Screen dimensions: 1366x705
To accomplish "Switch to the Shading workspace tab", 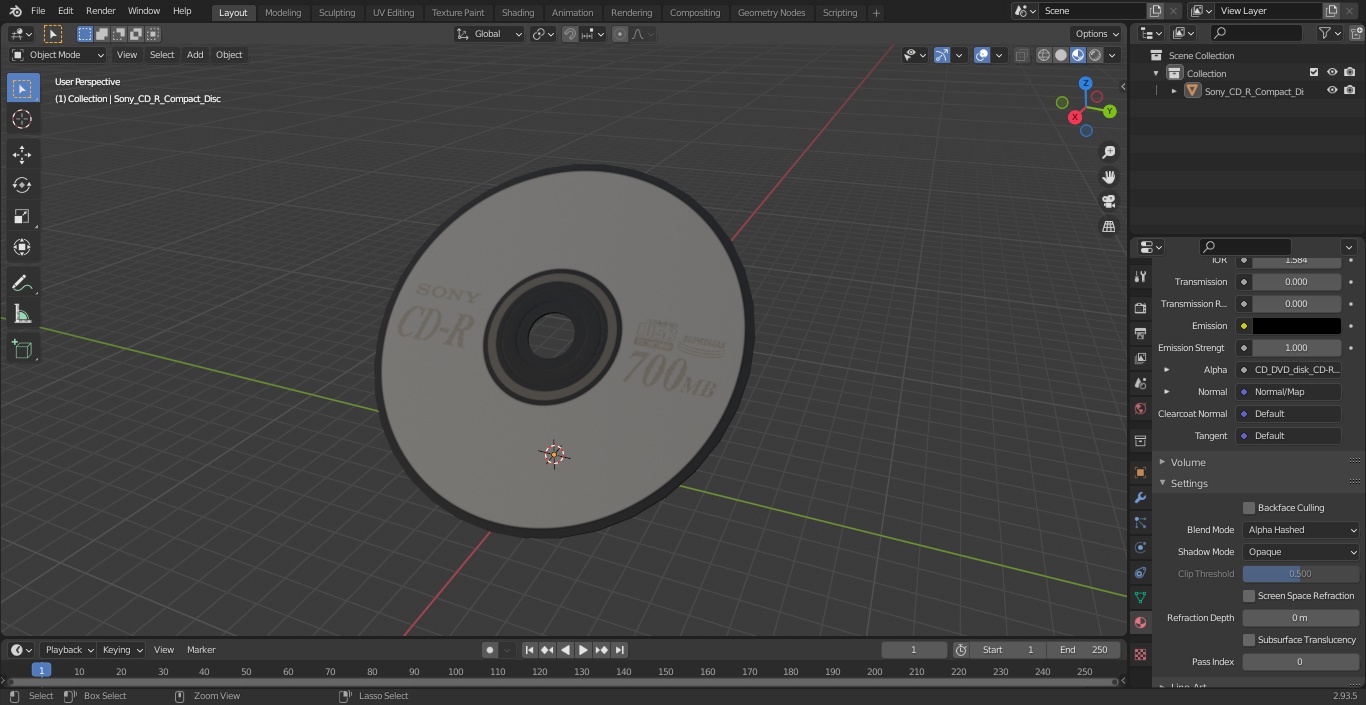I will (x=518, y=13).
